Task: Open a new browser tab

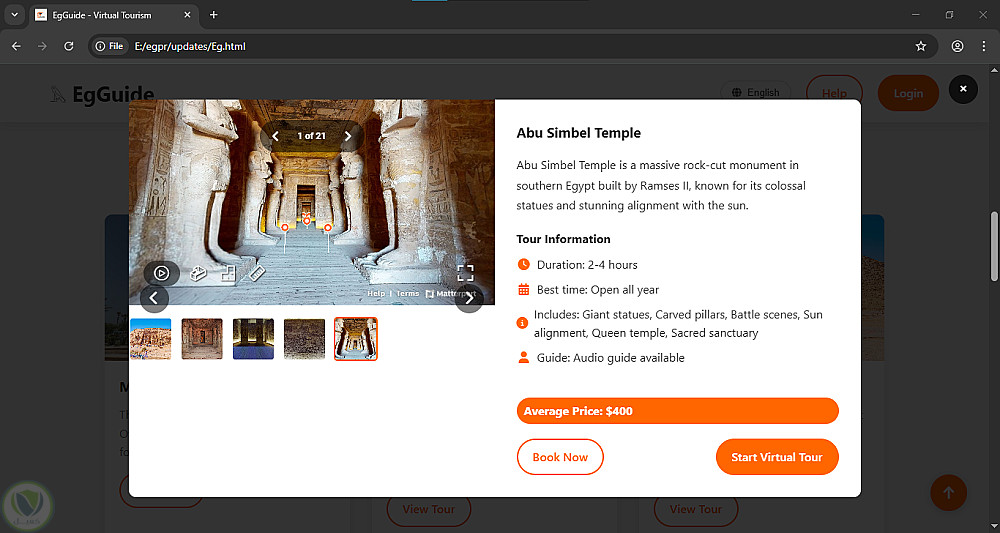Action: (213, 15)
